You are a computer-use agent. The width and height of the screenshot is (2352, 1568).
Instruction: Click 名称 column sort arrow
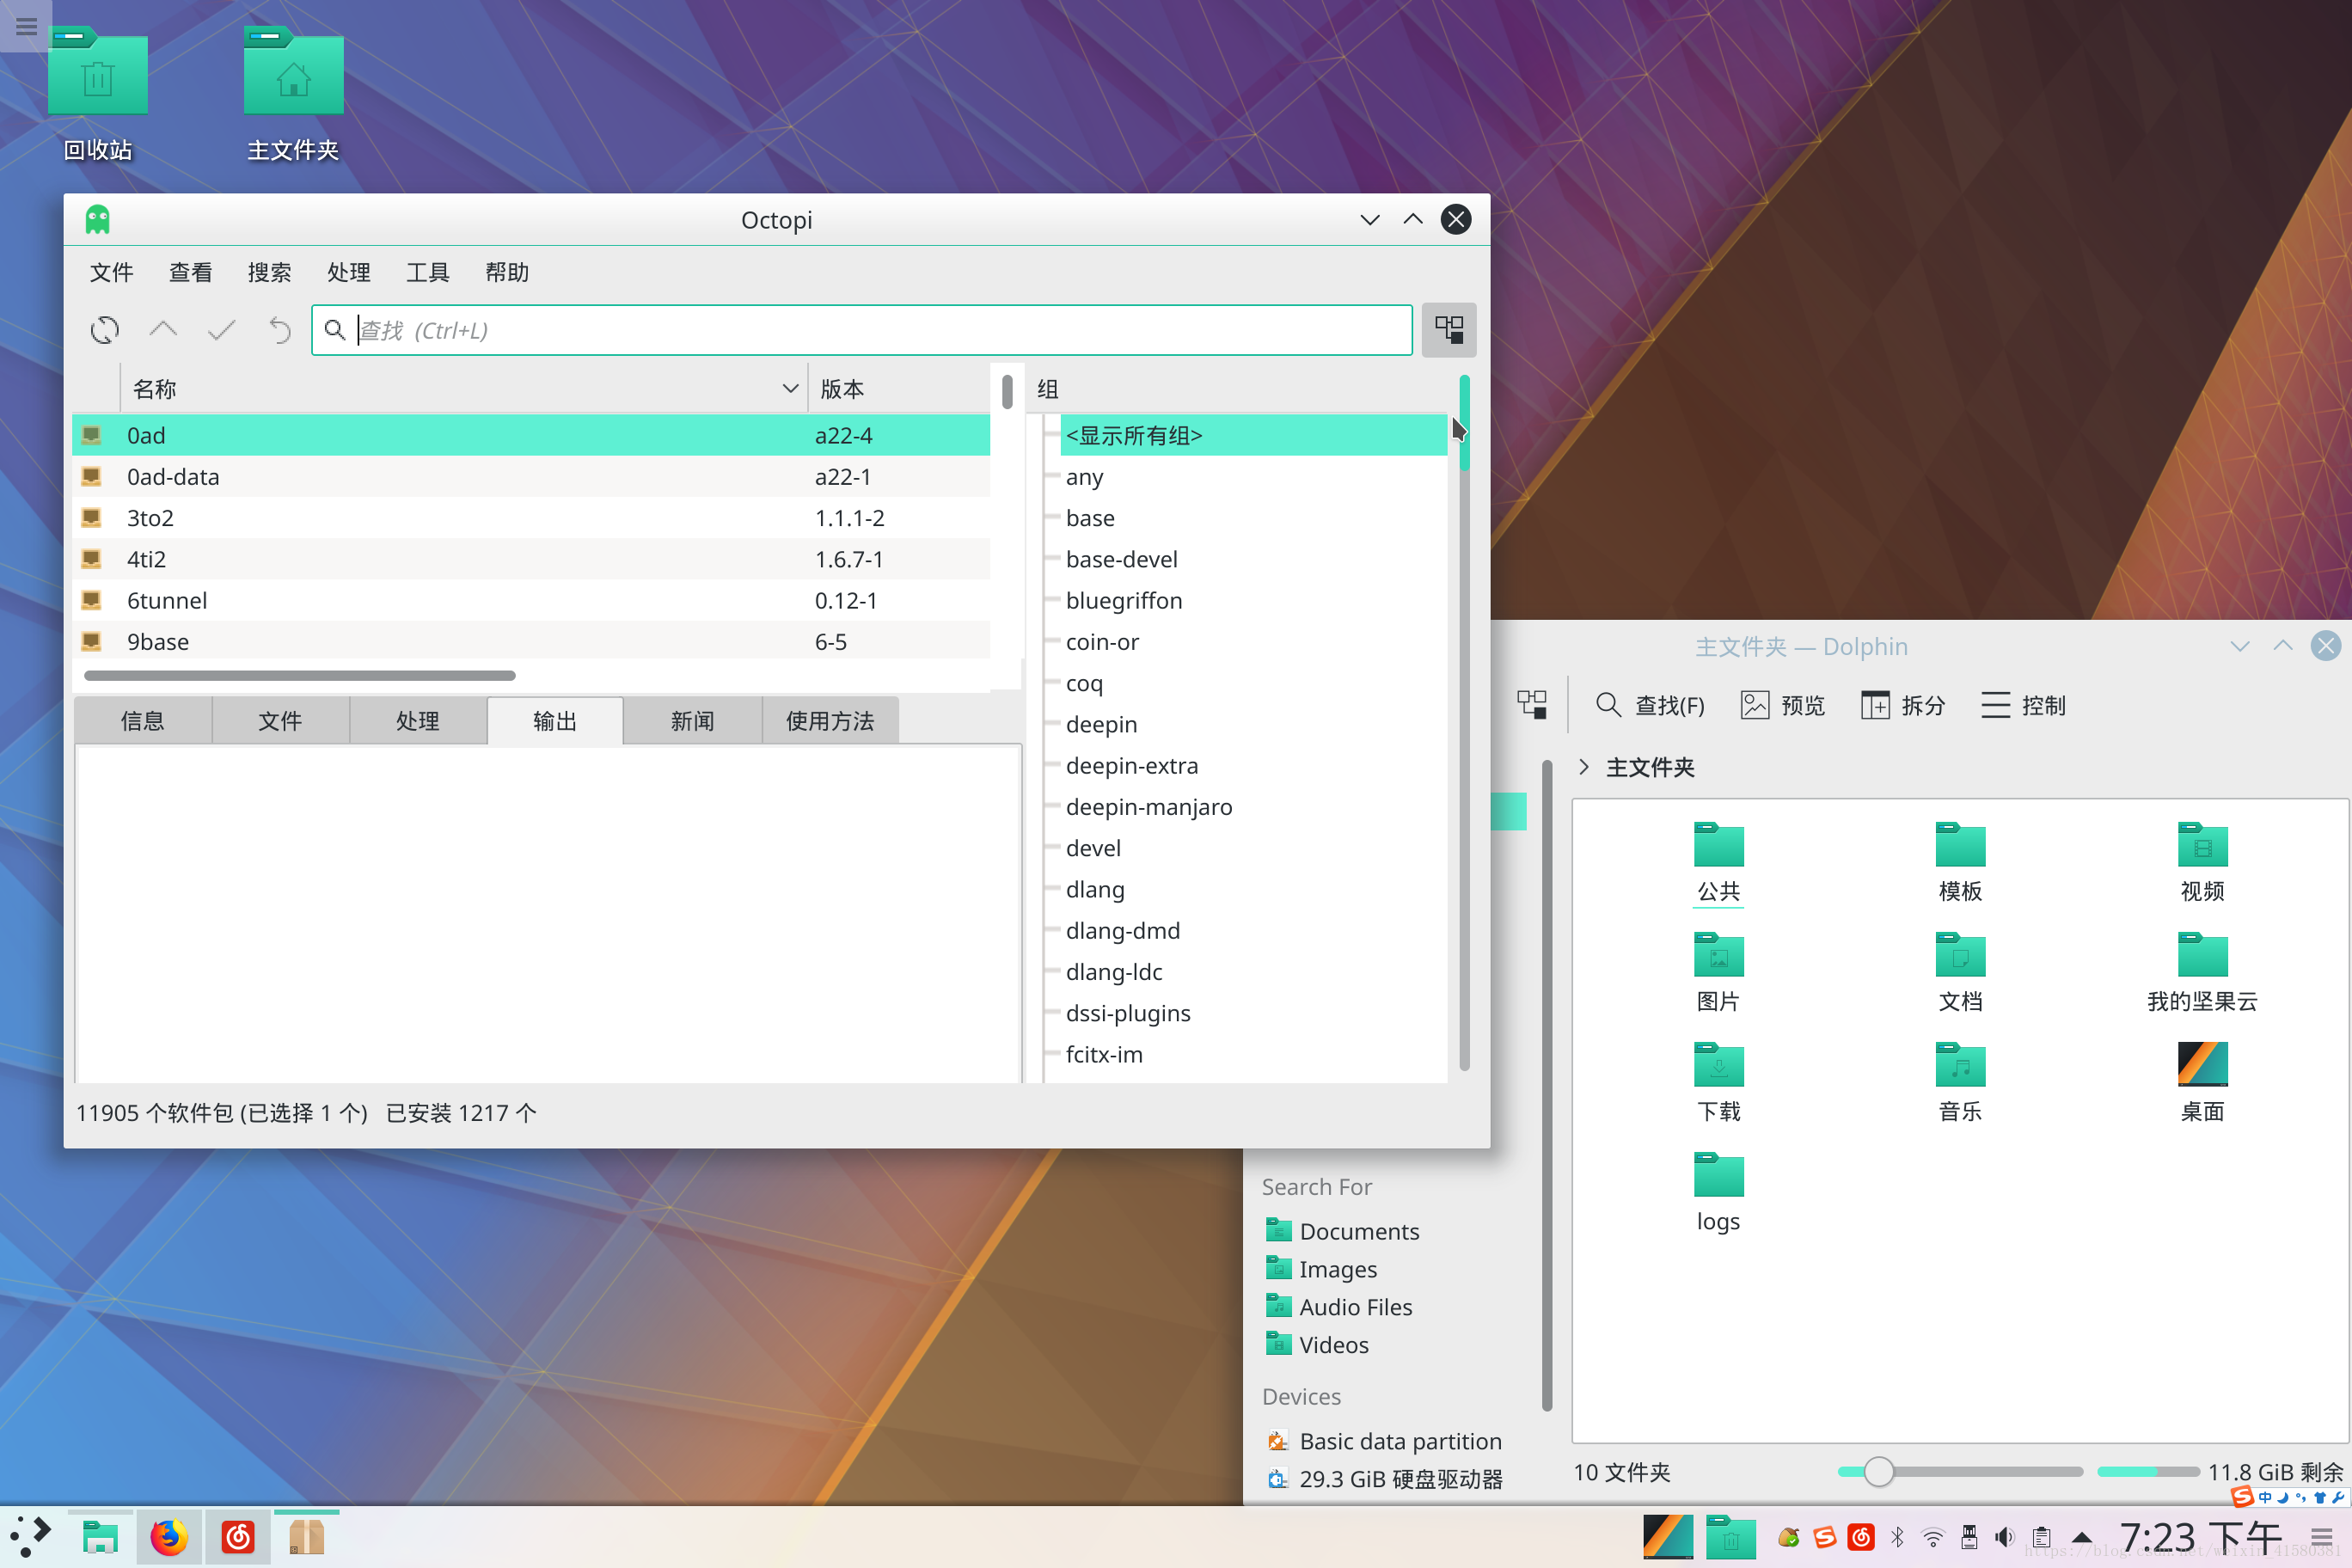coord(790,389)
